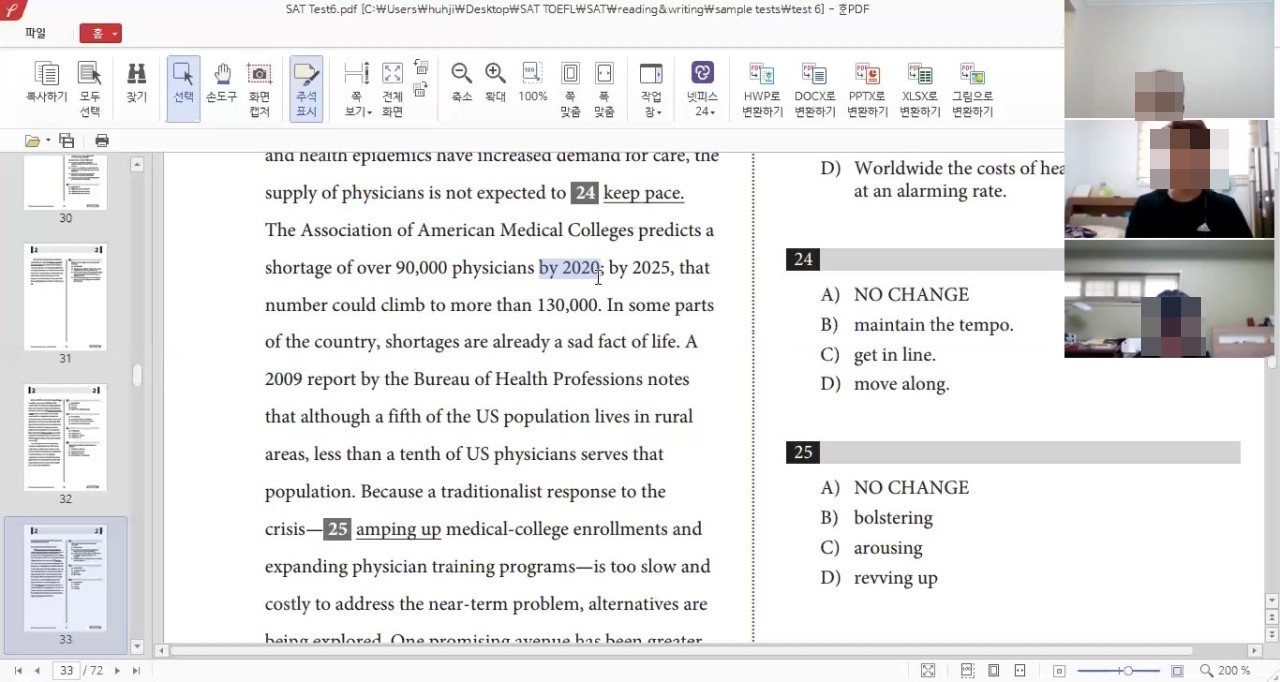1280x682 pixels.
Task: Go to previous page arrow
Action: [x=37, y=671]
